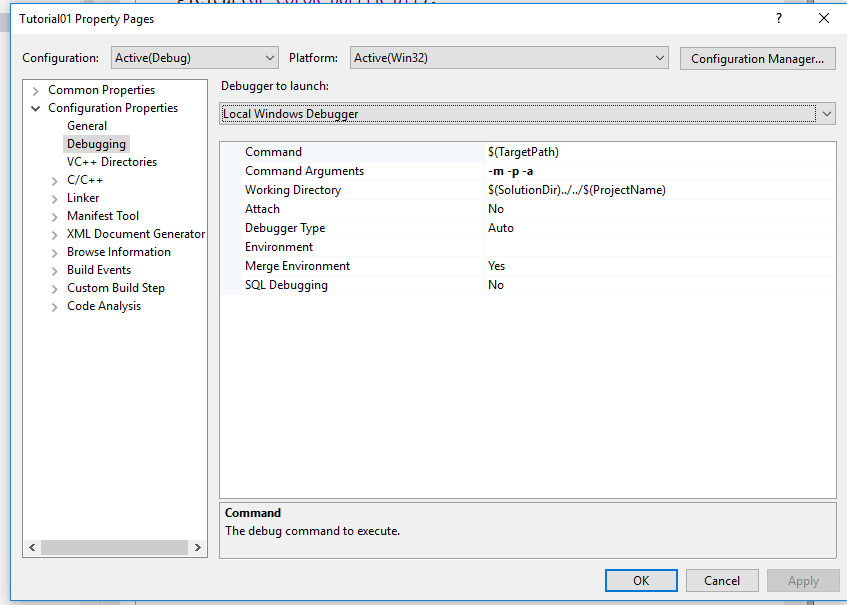This screenshot has height=605, width=847.
Task: Click the tree horizontal scrollbar thumb
Action: [x=115, y=547]
